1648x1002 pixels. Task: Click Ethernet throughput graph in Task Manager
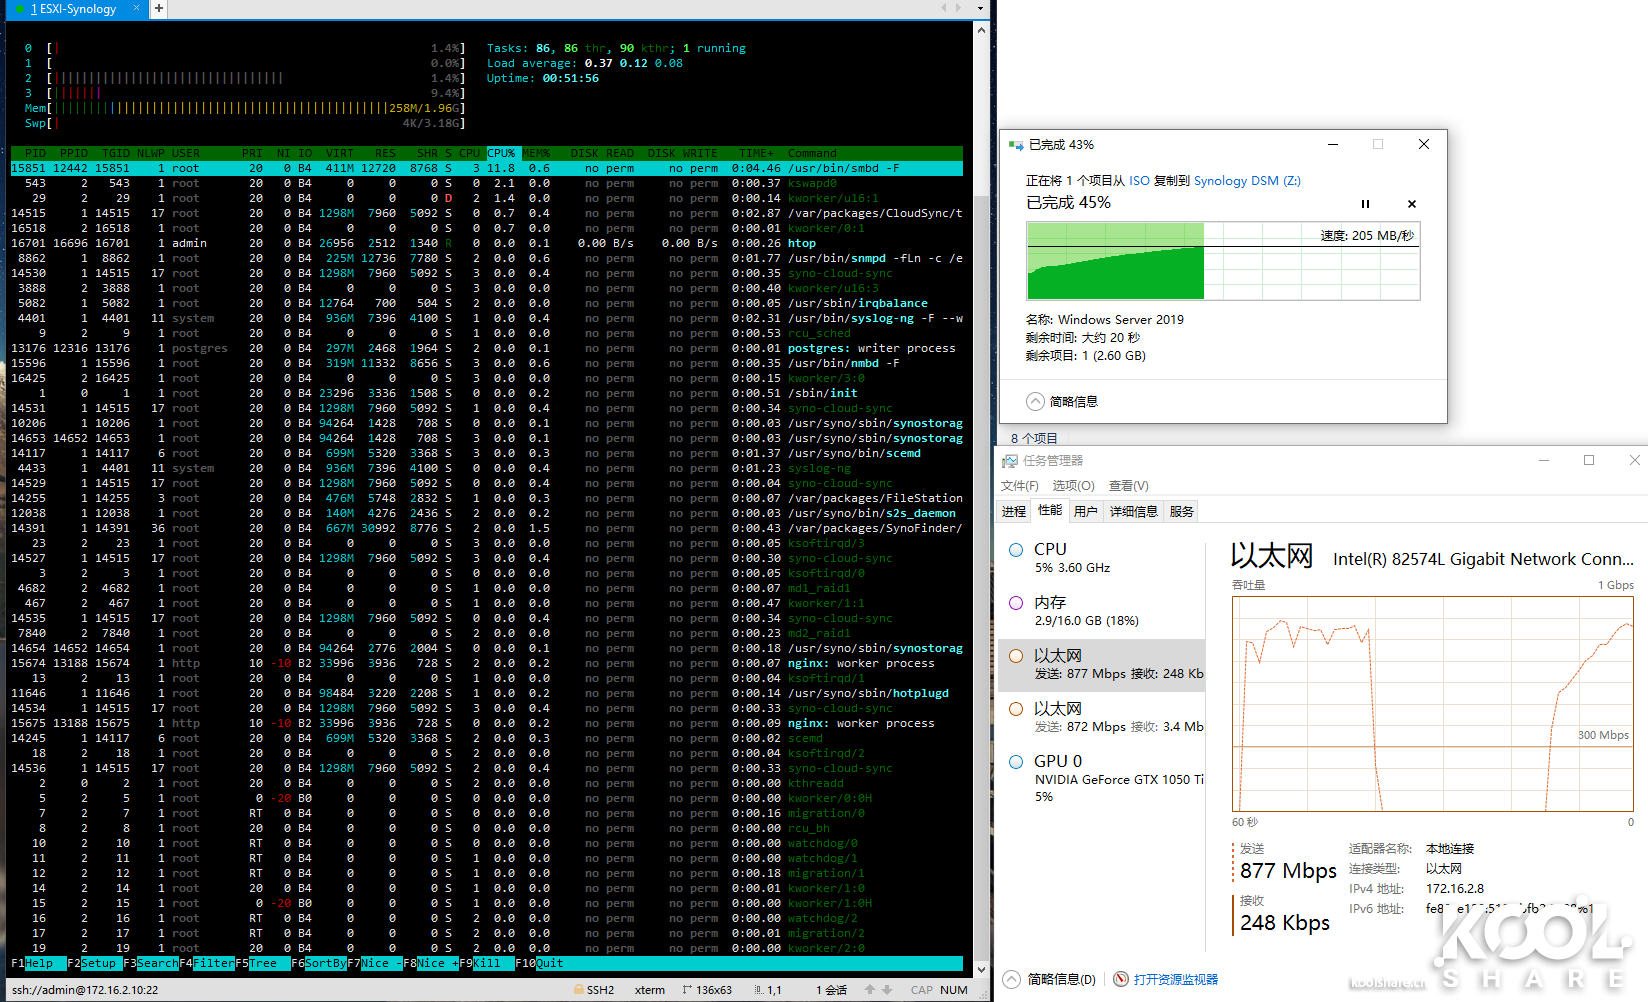coord(1433,704)
